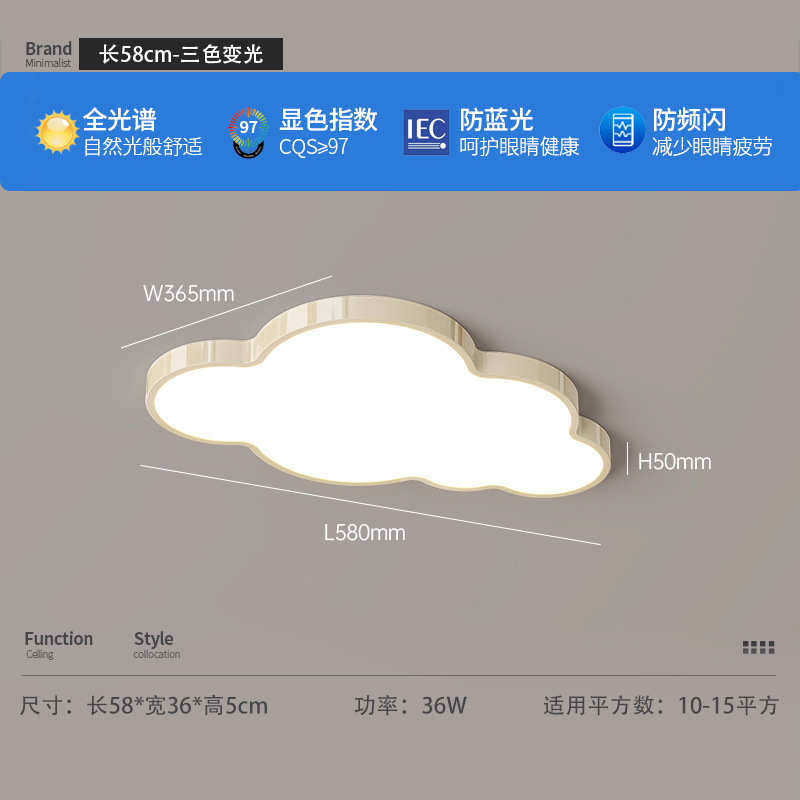
Task: Select the 长58cm-三色变光 label banner
Action: coord(181,54)
